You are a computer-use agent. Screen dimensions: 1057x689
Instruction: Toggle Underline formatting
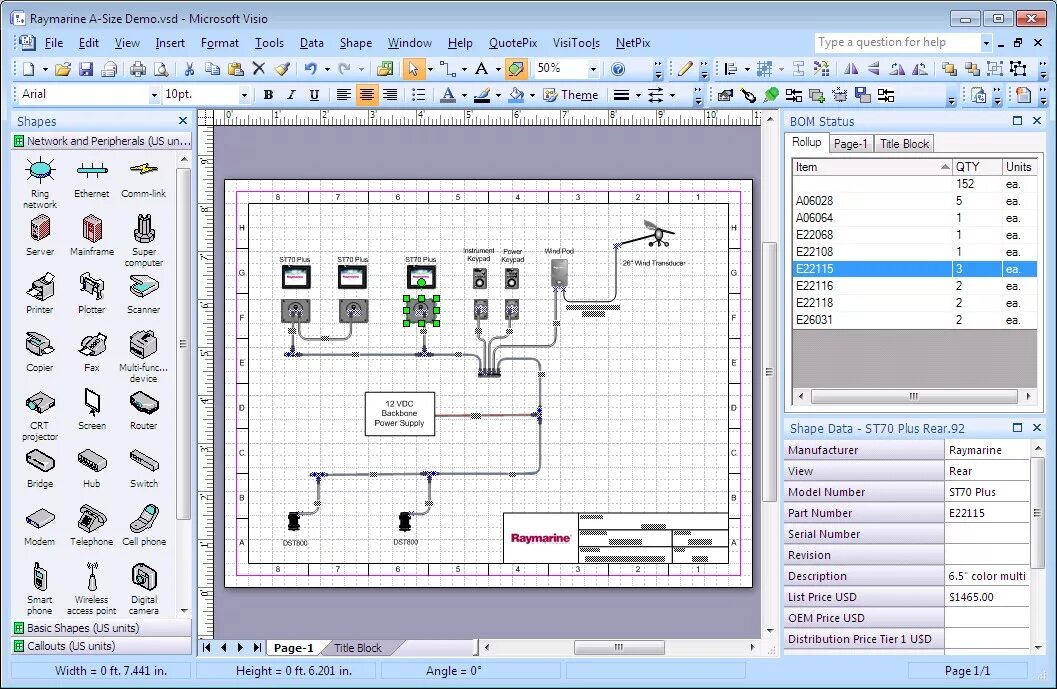pos(314,95)
